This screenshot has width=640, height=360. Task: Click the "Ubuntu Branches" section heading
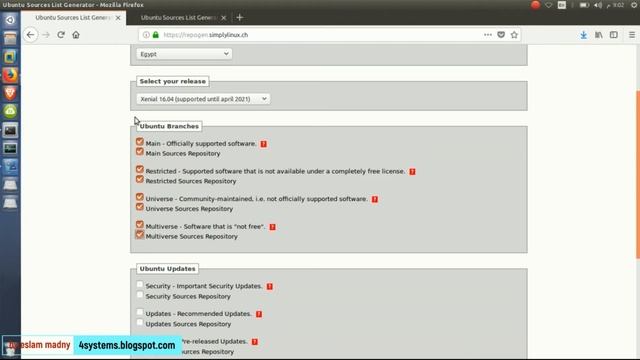tap(169, 126)
